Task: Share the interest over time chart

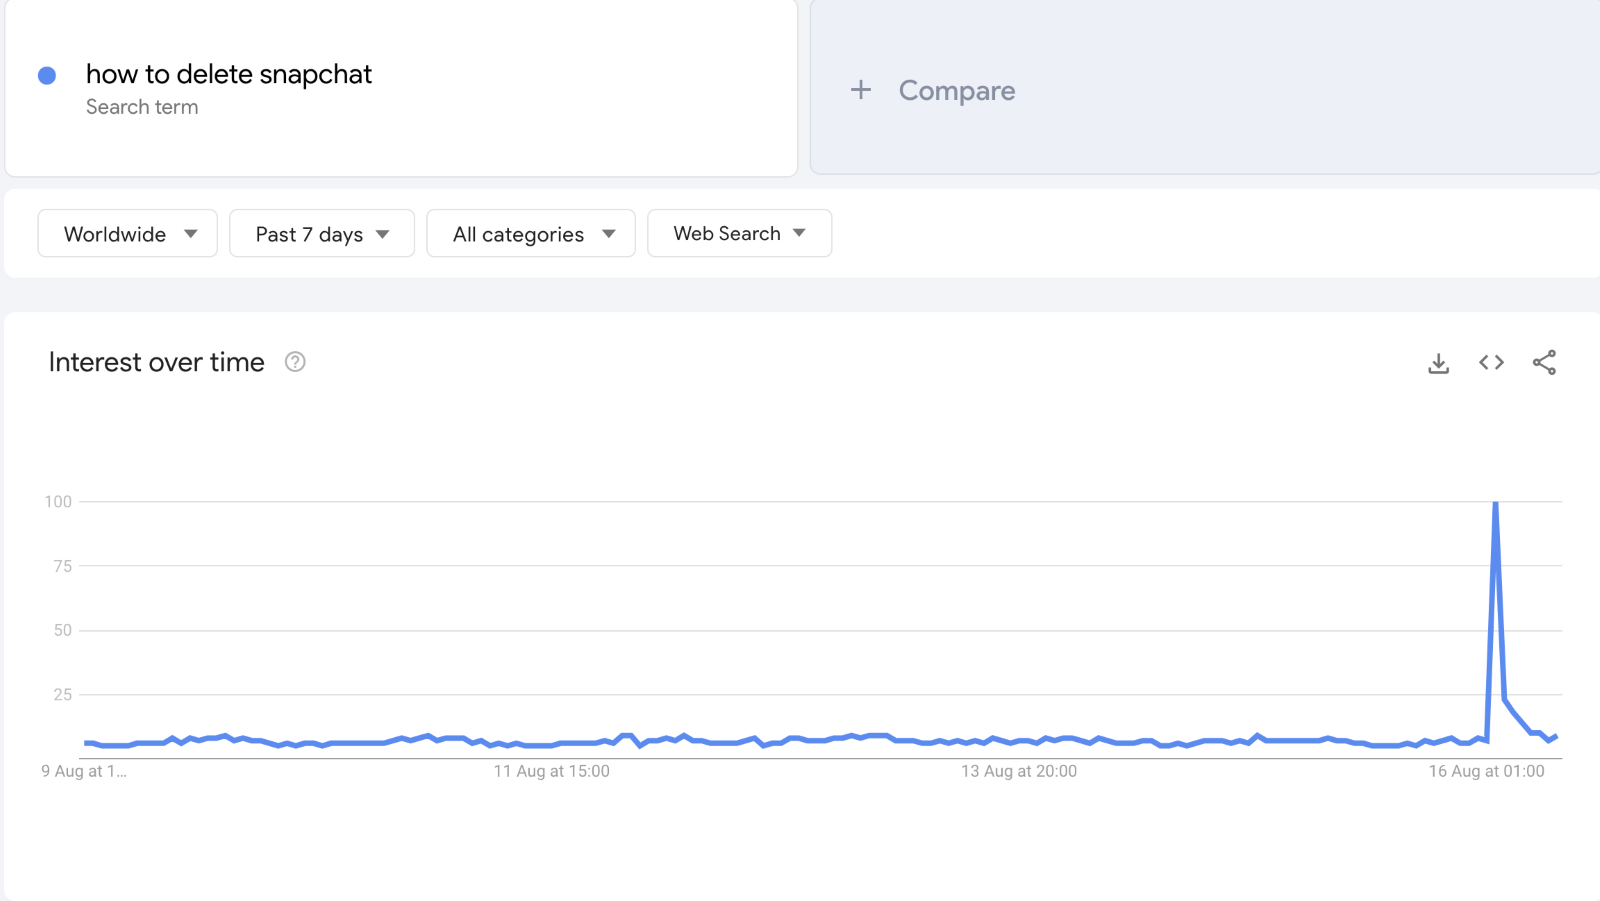Action: [x=1544, y=363]
